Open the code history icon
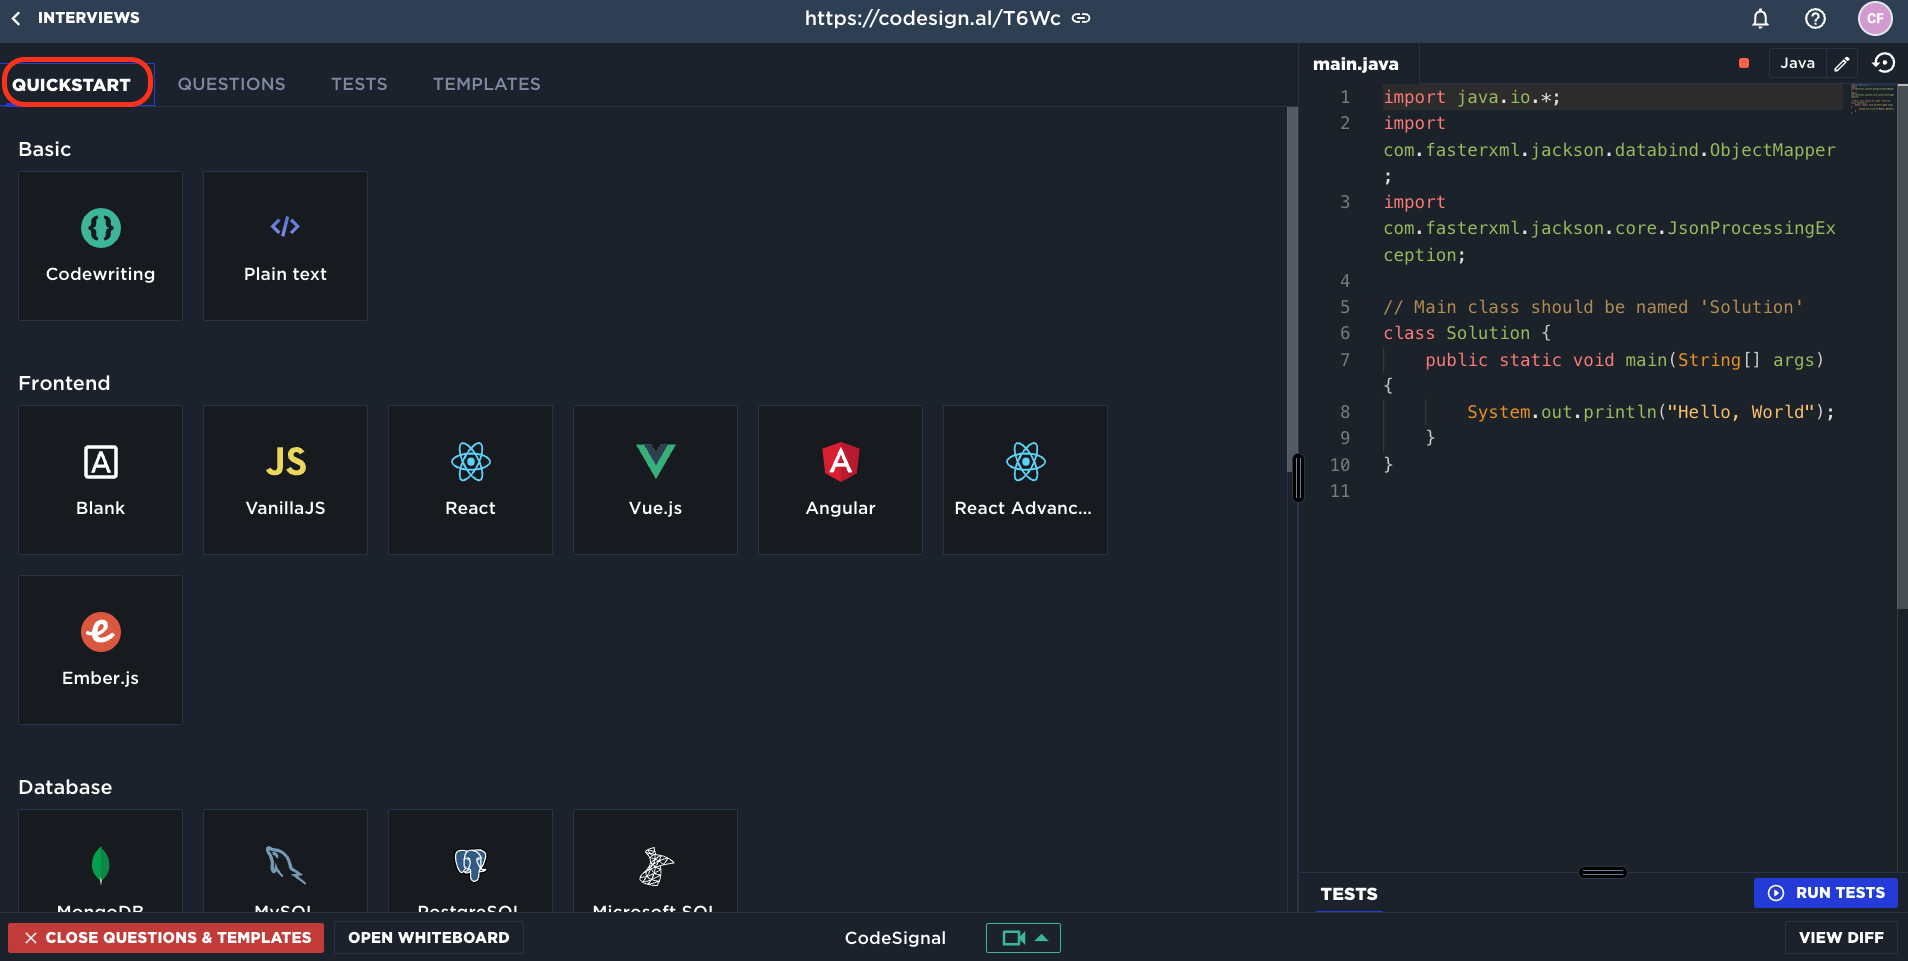The image size is (1908, 961). pyautogui.click(x=1884, y=63)
